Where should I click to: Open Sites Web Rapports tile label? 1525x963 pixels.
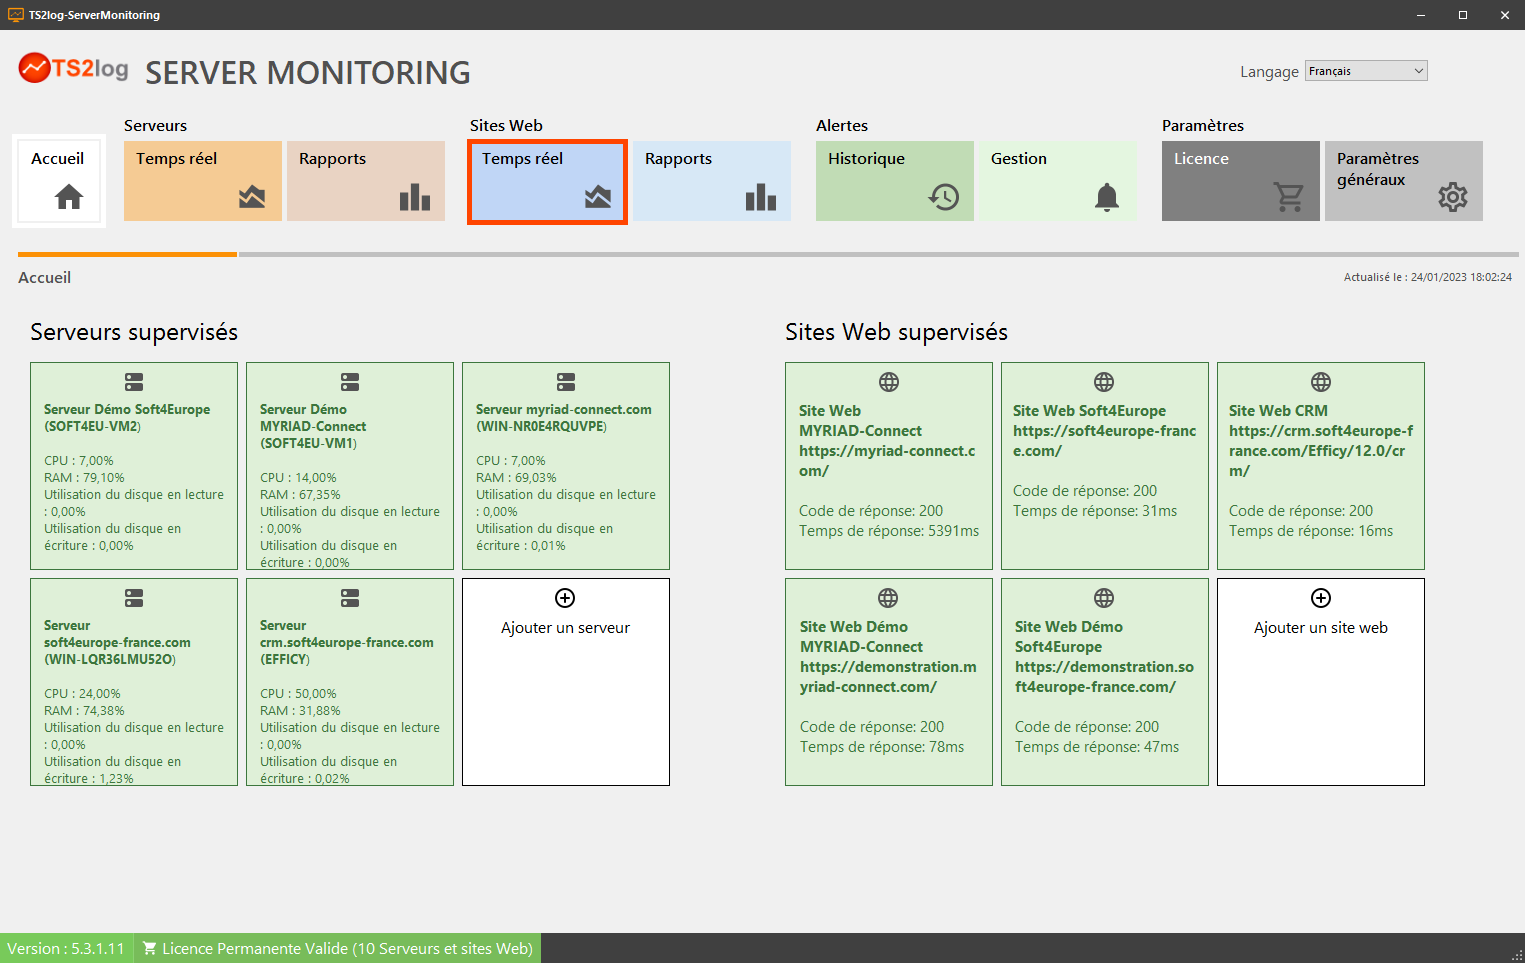(x=678, y=158)
